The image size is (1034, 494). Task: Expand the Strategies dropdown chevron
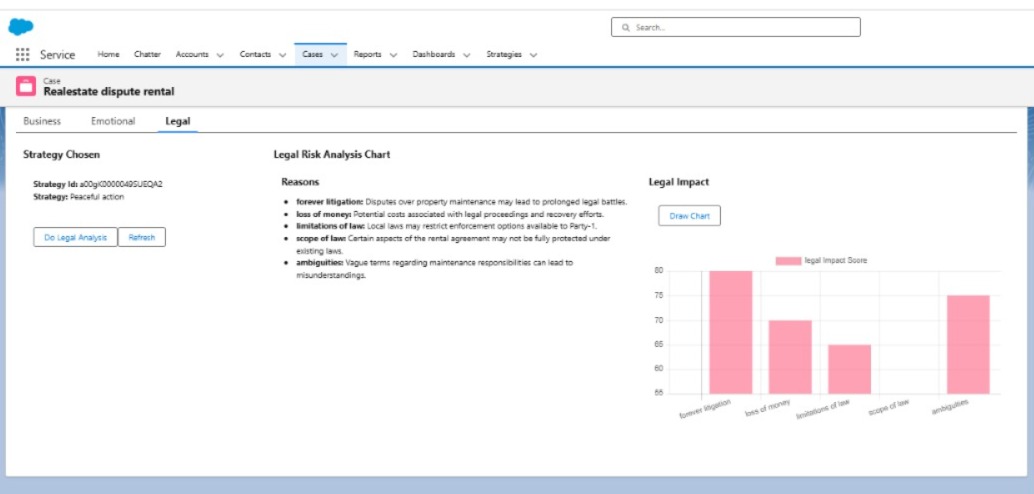[533, 55]
